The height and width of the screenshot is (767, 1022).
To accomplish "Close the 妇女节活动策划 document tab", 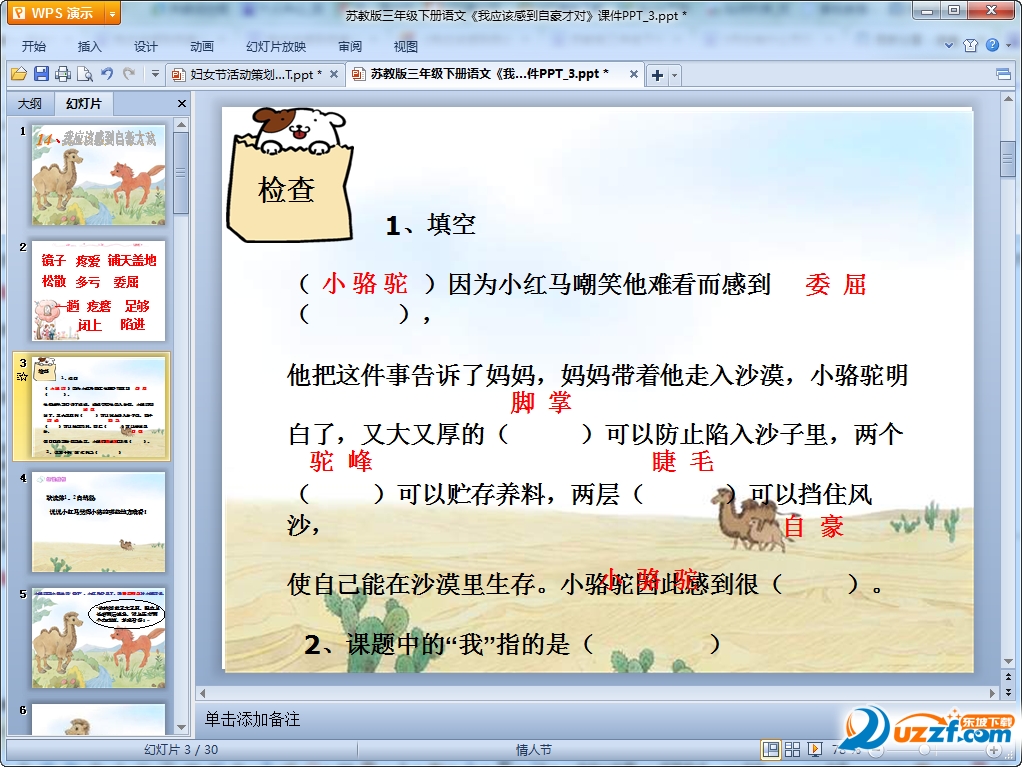I will (334, 74).
